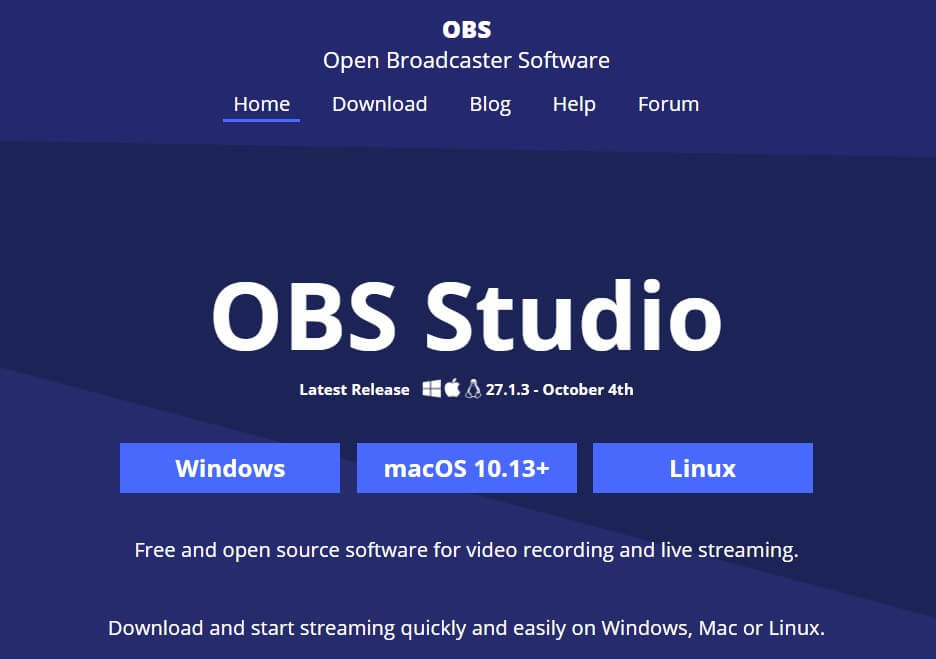Screen dimensions: 936x659
Task: Open the Help section in navigation
Action: (x=574, y=104)
